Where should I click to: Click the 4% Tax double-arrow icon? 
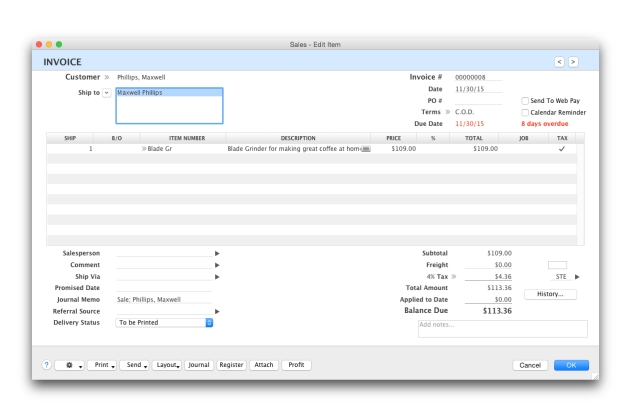(x=454, y=277)
